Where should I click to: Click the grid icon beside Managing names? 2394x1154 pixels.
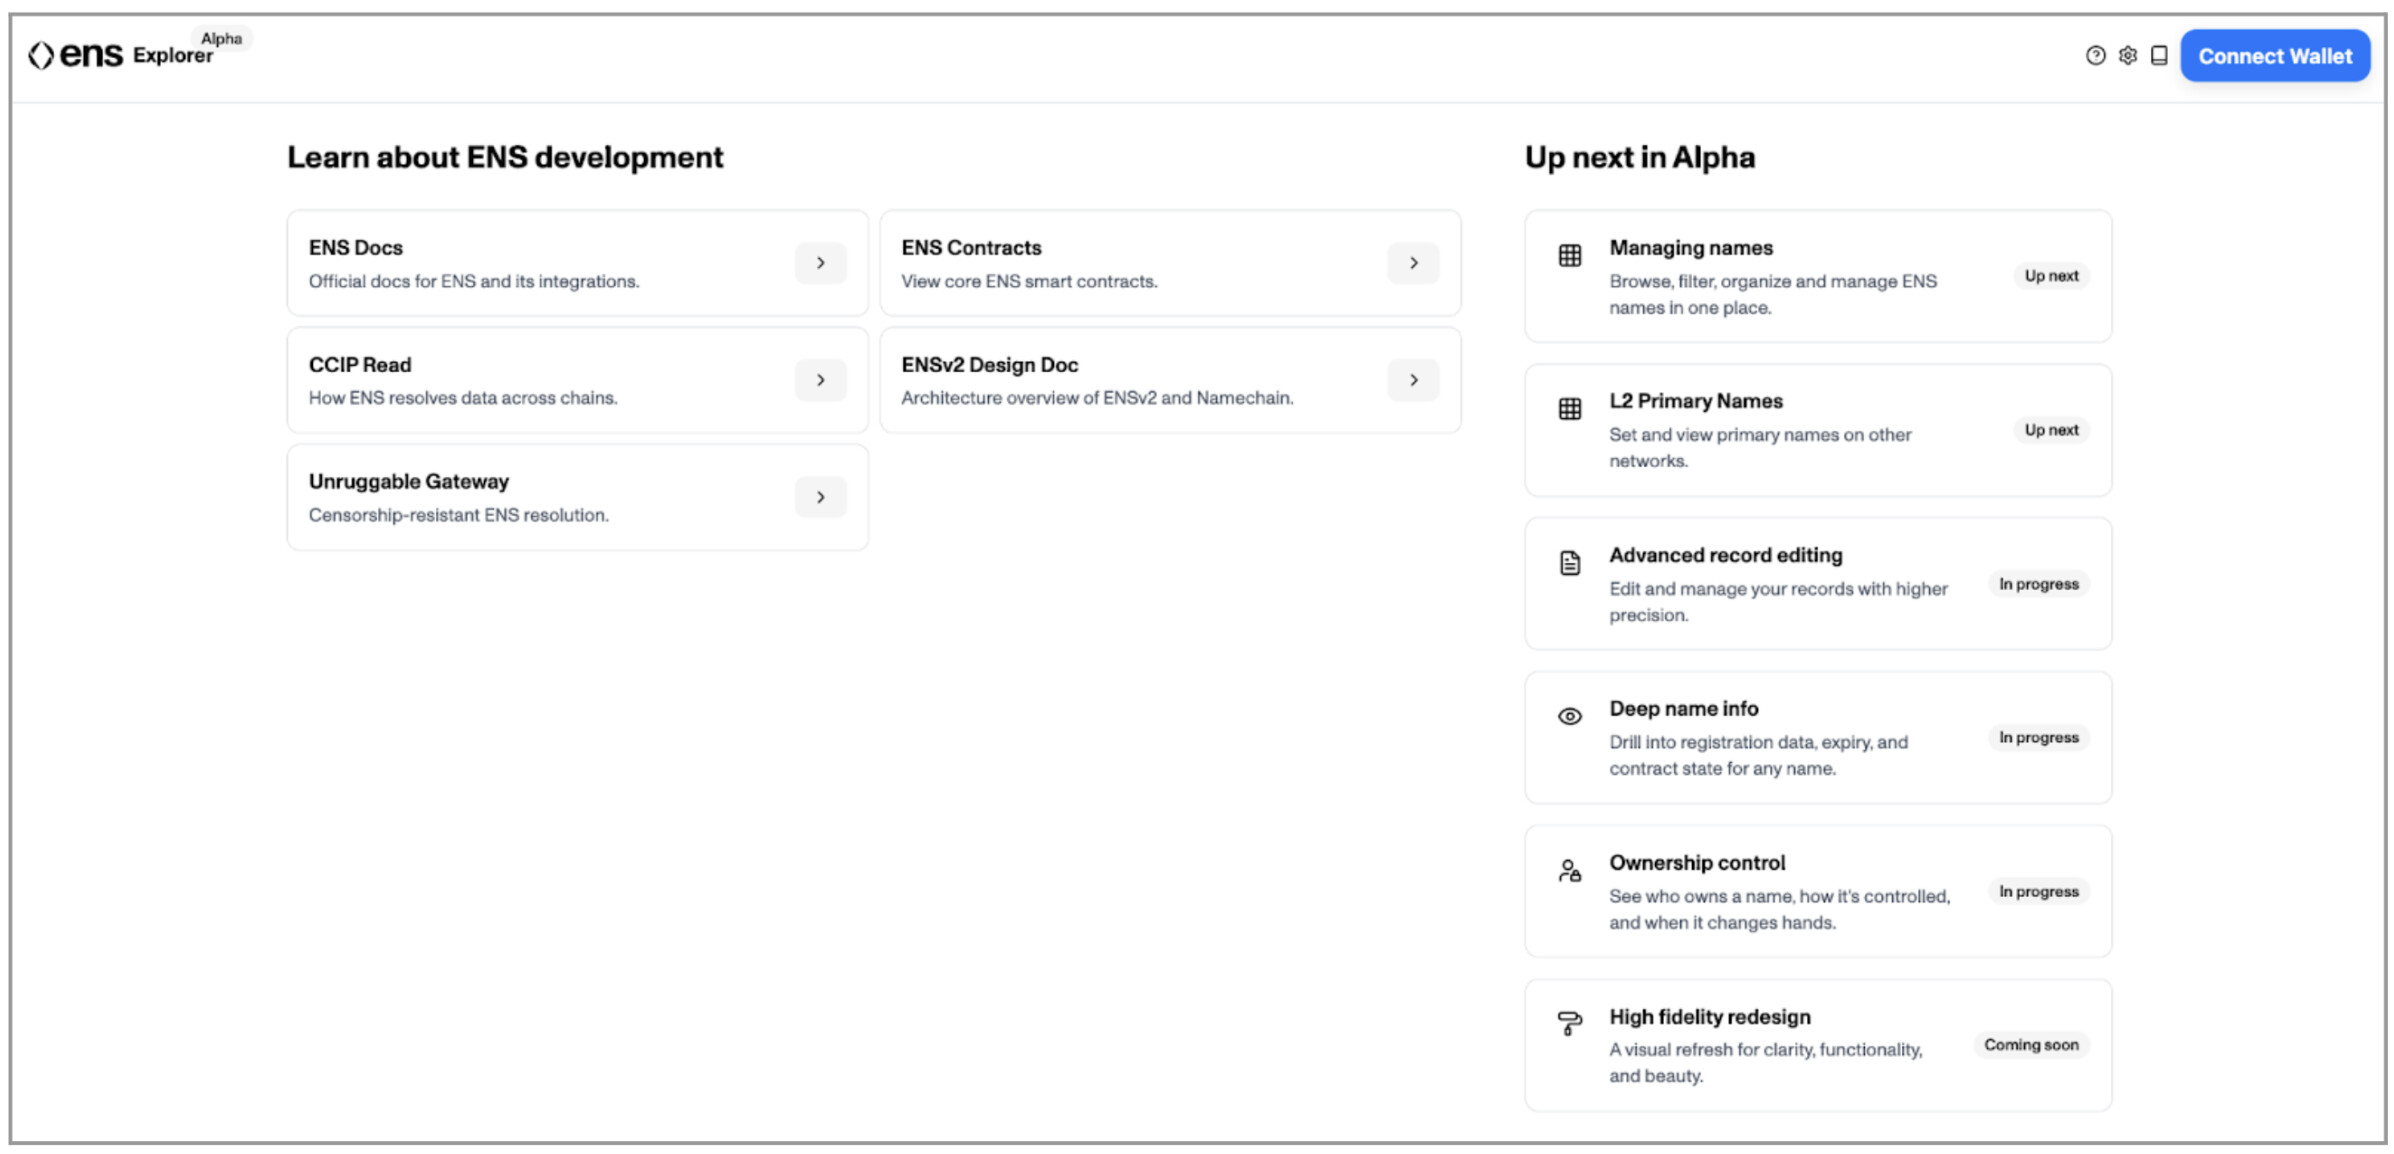1569,256
